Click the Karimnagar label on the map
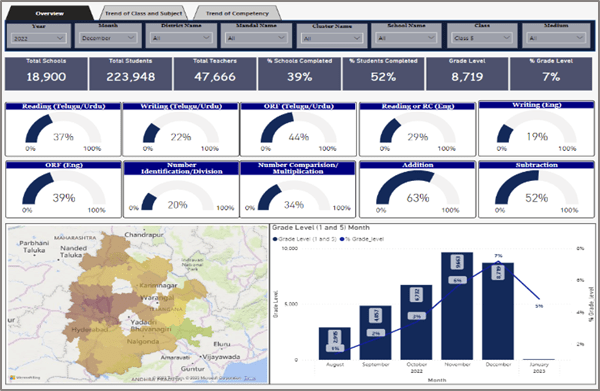This screenshot has height=391, width=600. (x=158, y=285)
